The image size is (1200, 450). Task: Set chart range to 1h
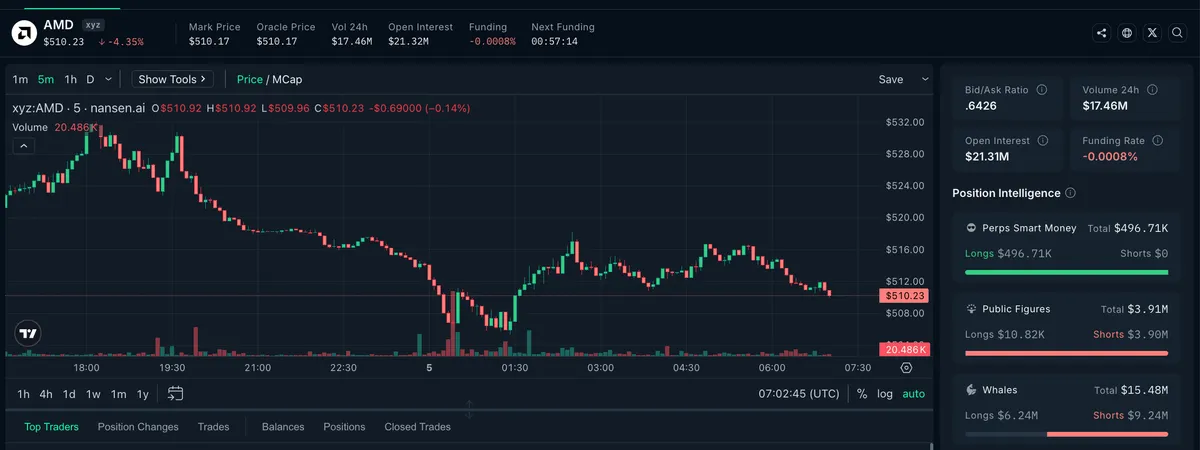point(23,394)
